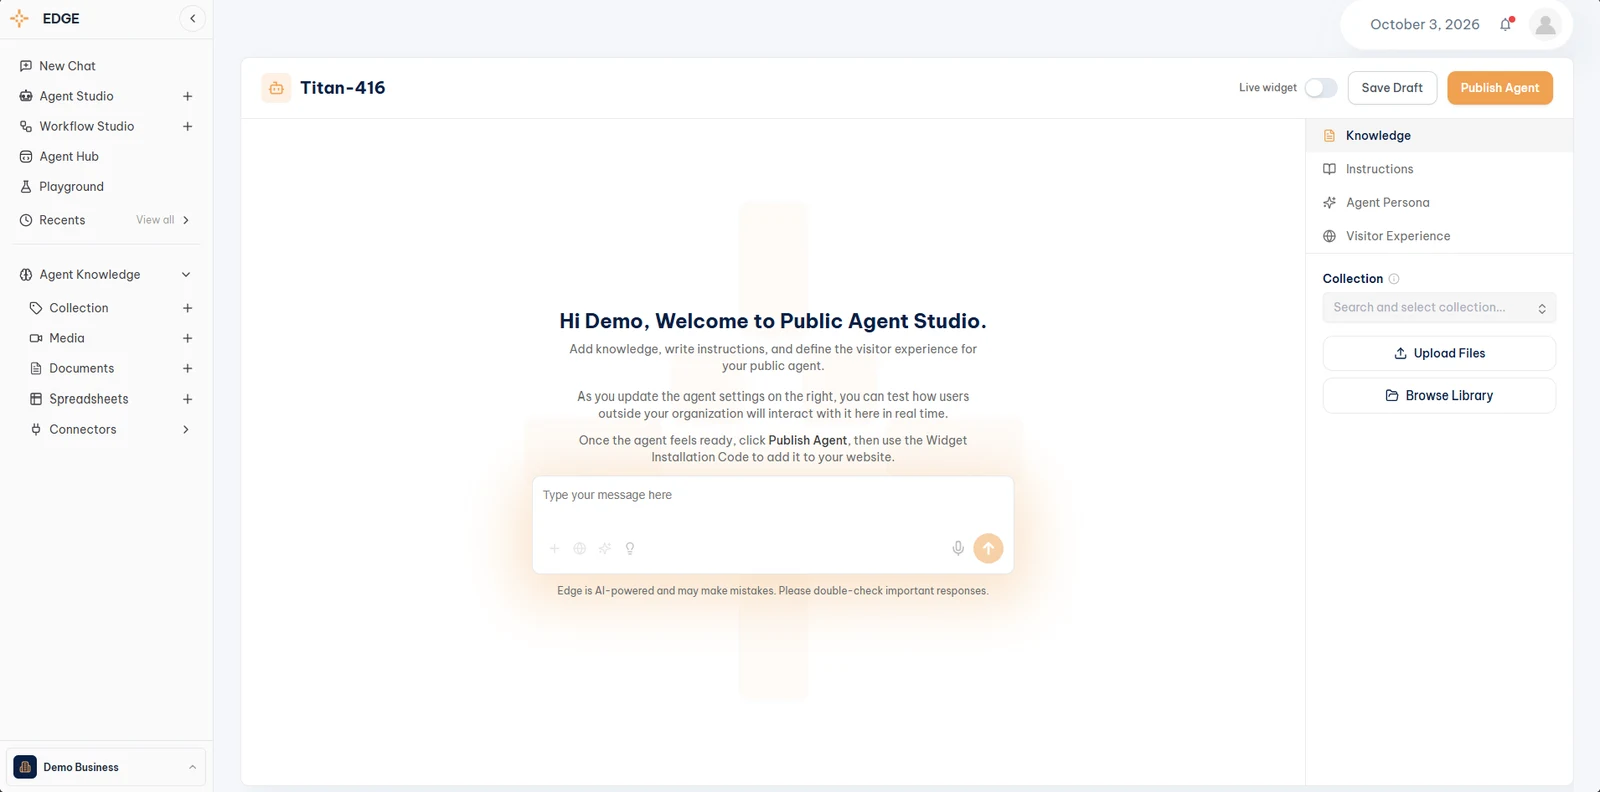Open notifications bell
The height and width of the screenshot is (792, 1600).
pyautogui.click(x=1506, y=24)
